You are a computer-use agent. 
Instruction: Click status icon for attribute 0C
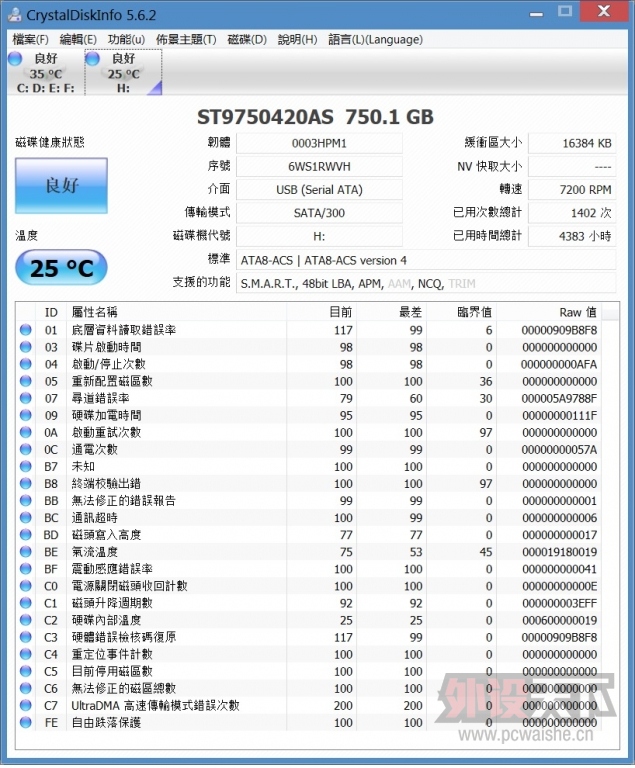click(25, 450)
